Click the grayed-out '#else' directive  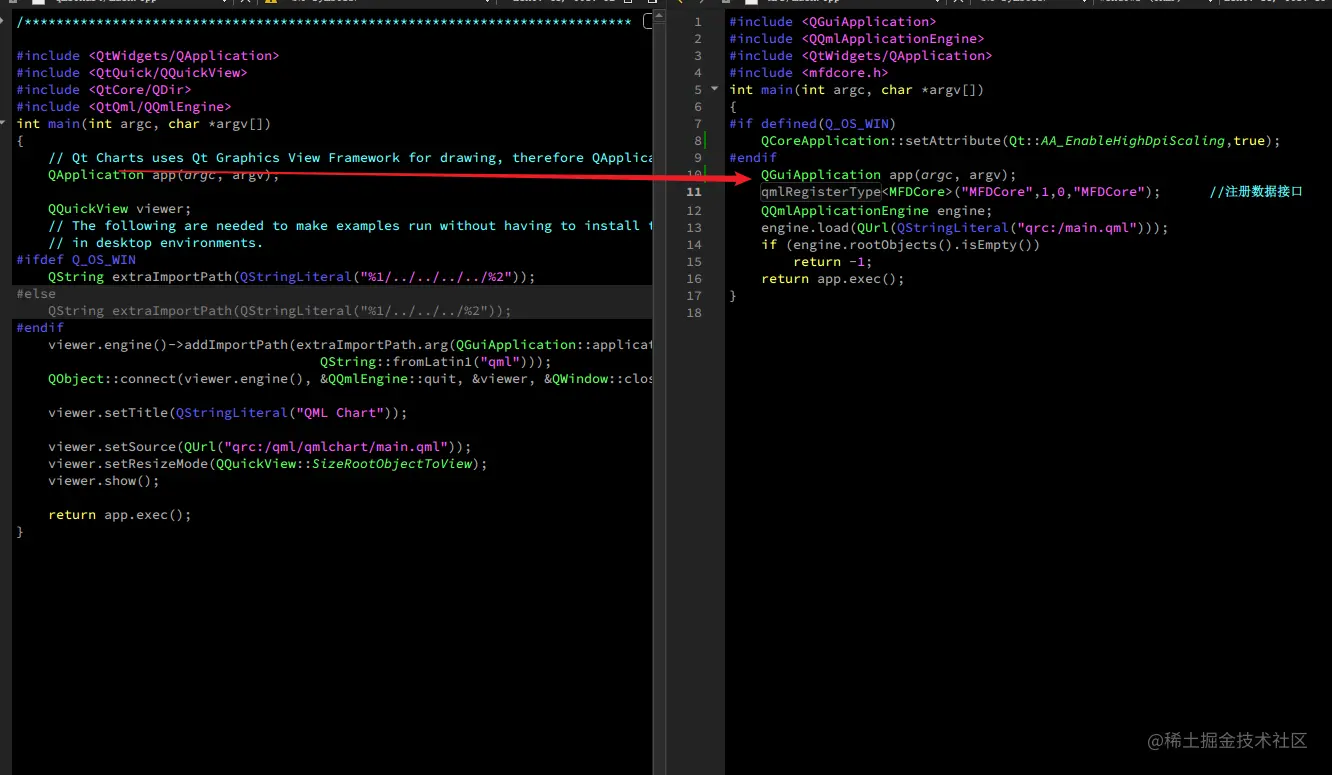click(36, 294)
